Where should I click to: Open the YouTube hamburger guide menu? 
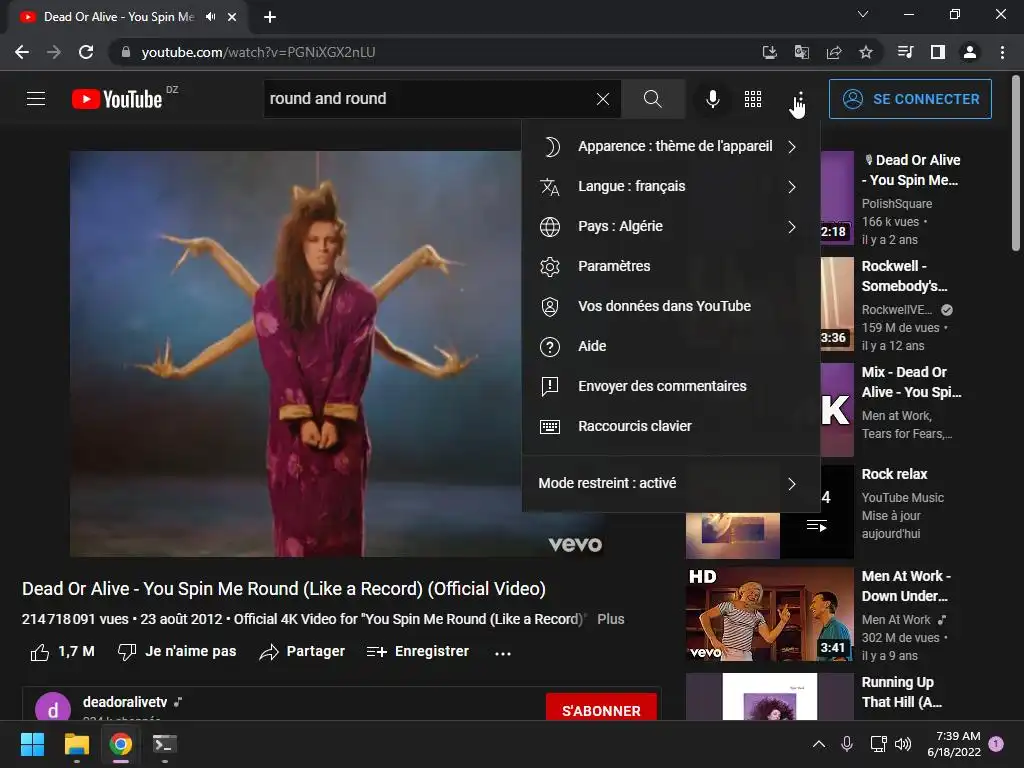click(36, 99)
